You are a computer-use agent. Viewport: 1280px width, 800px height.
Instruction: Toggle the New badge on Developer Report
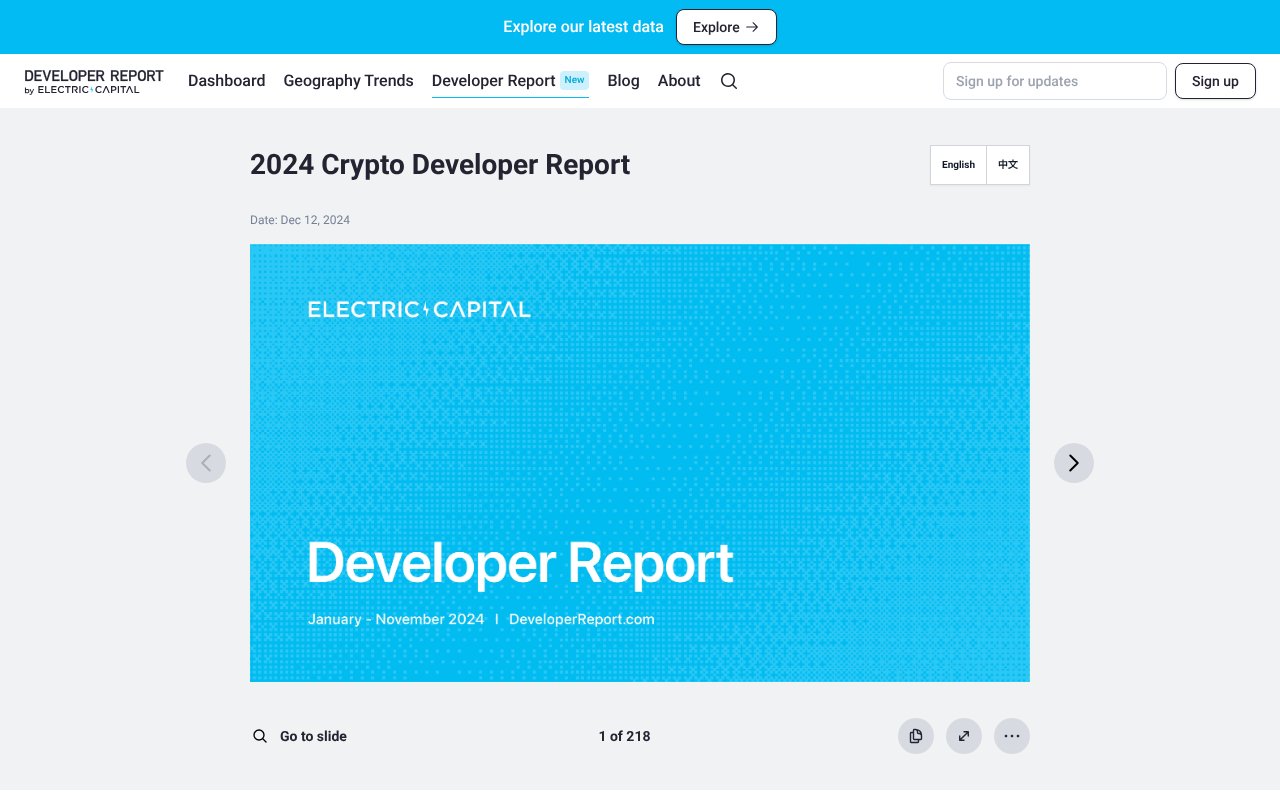(x=574, y=79)
